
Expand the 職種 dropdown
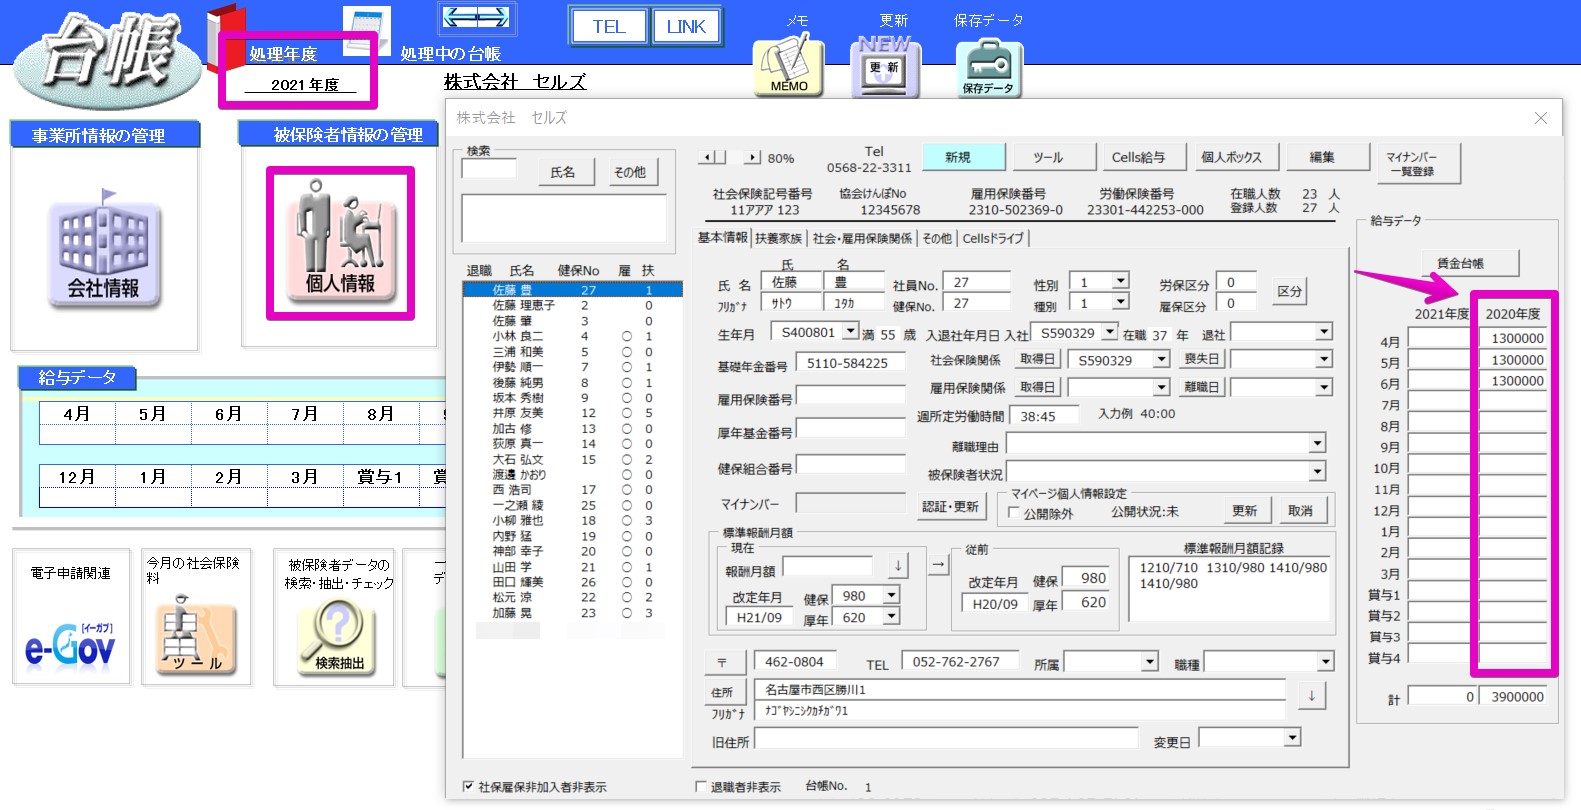(x=1325, y=661)
